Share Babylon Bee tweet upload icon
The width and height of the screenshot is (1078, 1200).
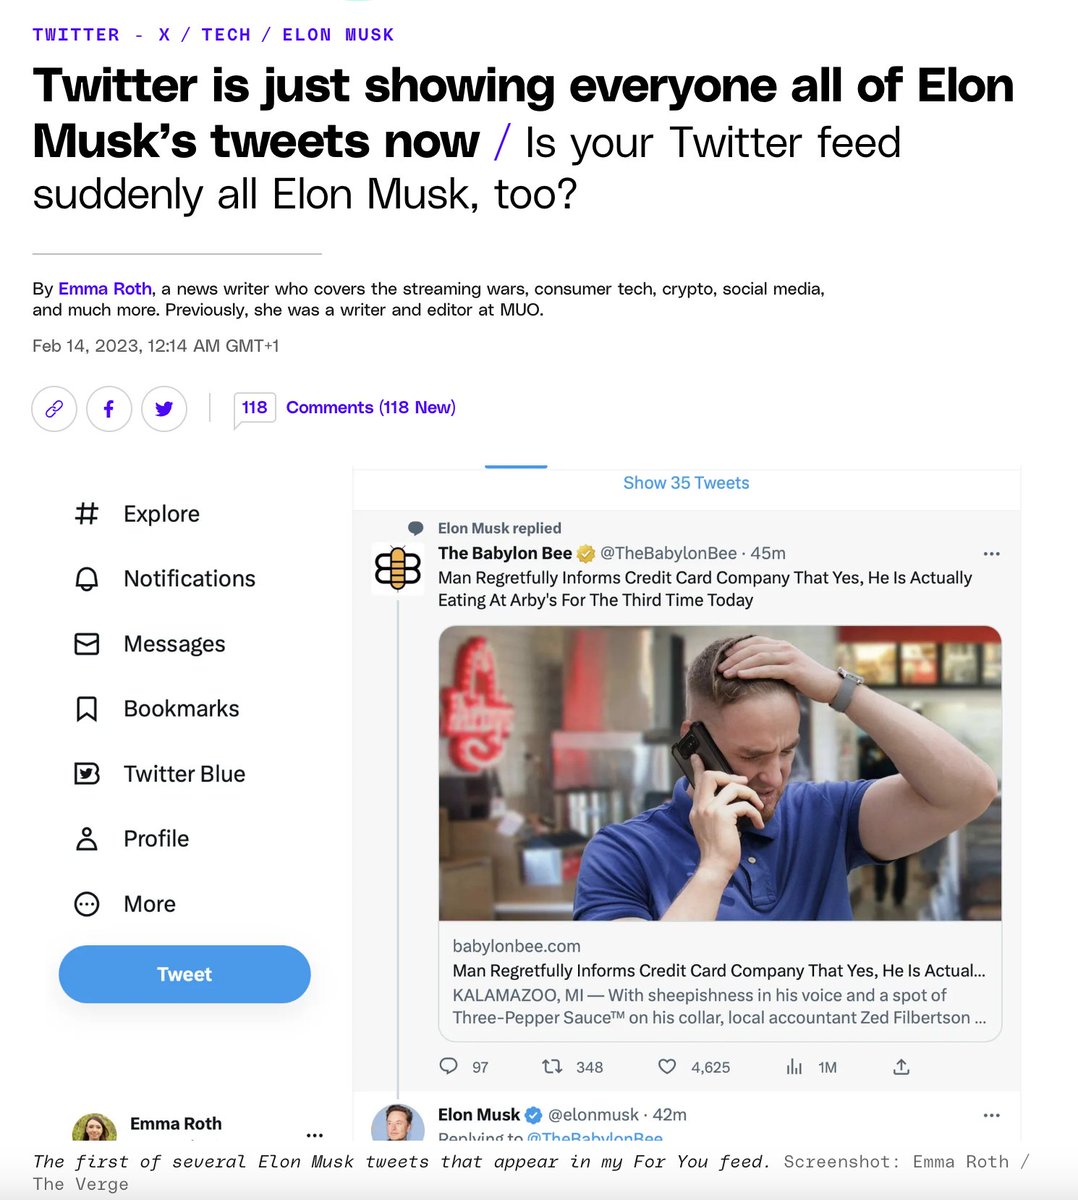[901, 1067]
